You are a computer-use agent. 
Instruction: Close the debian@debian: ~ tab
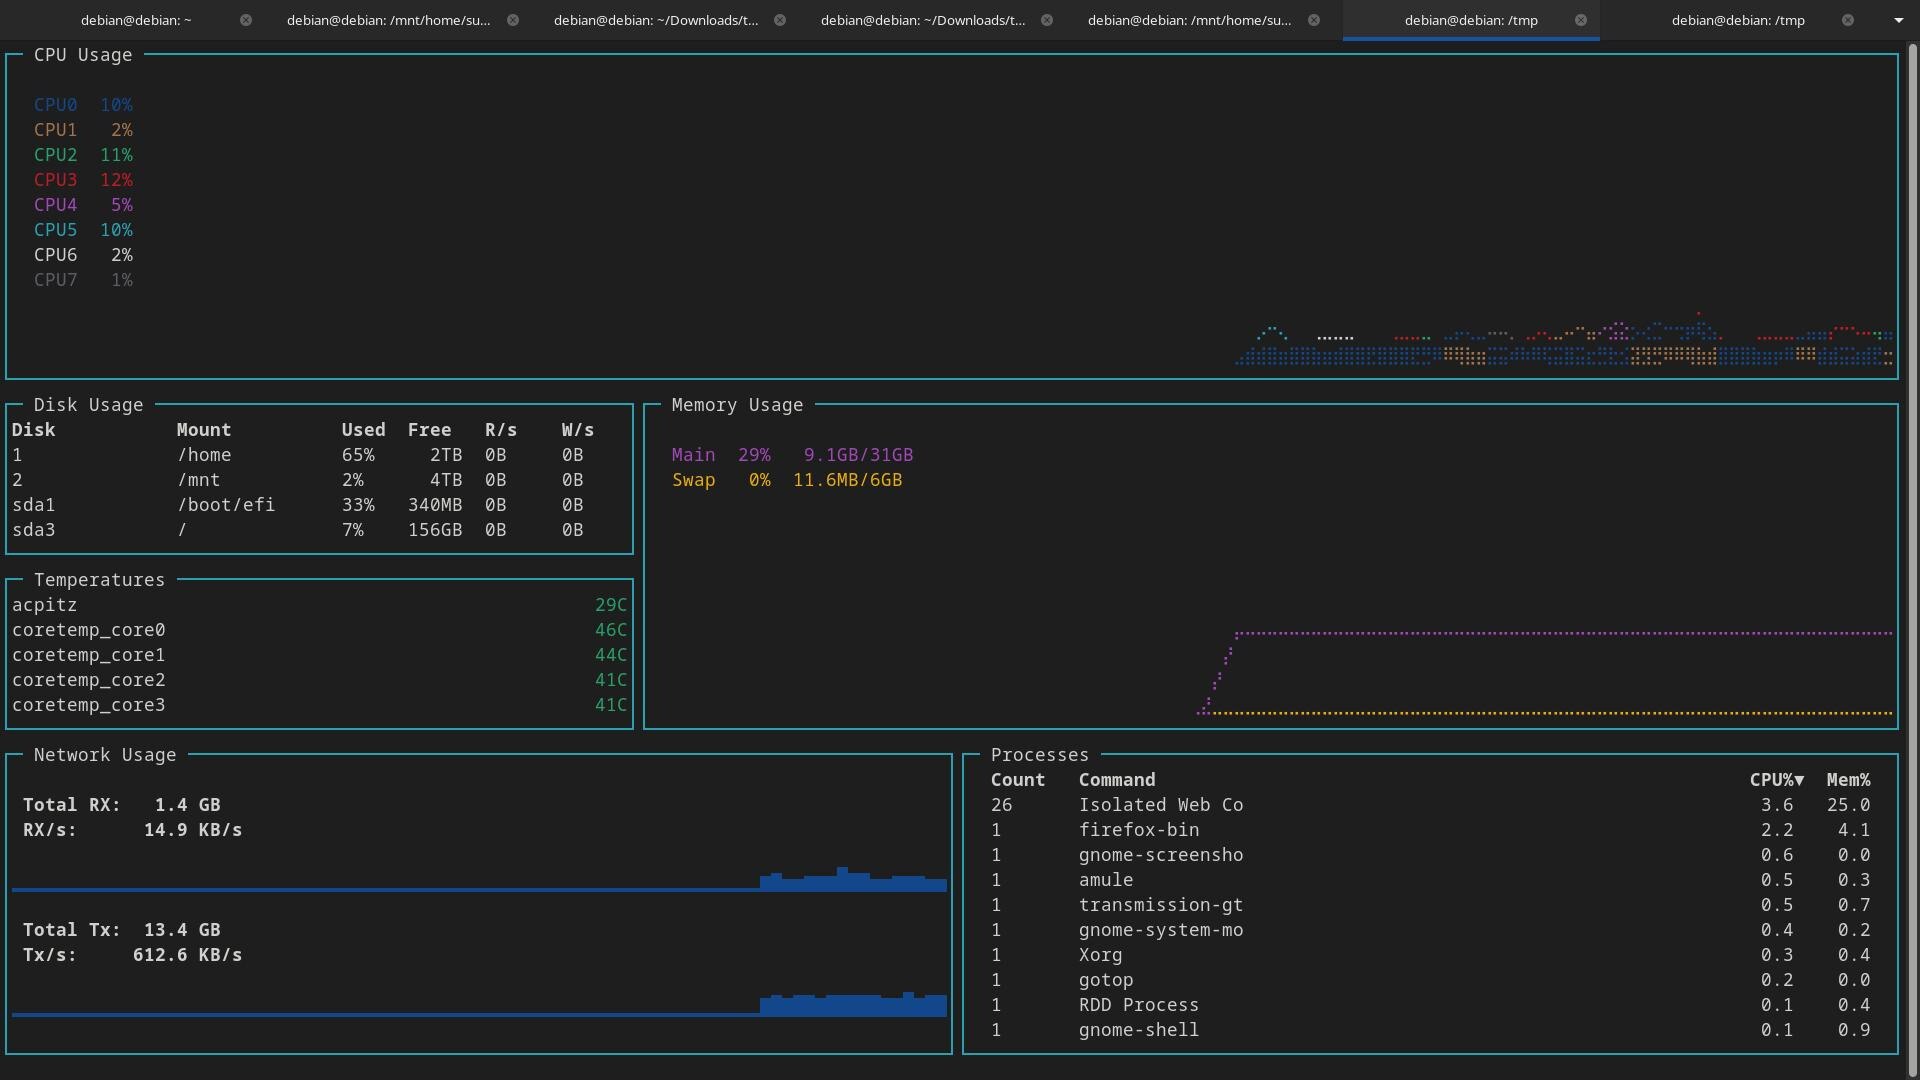tap(246, 20)
